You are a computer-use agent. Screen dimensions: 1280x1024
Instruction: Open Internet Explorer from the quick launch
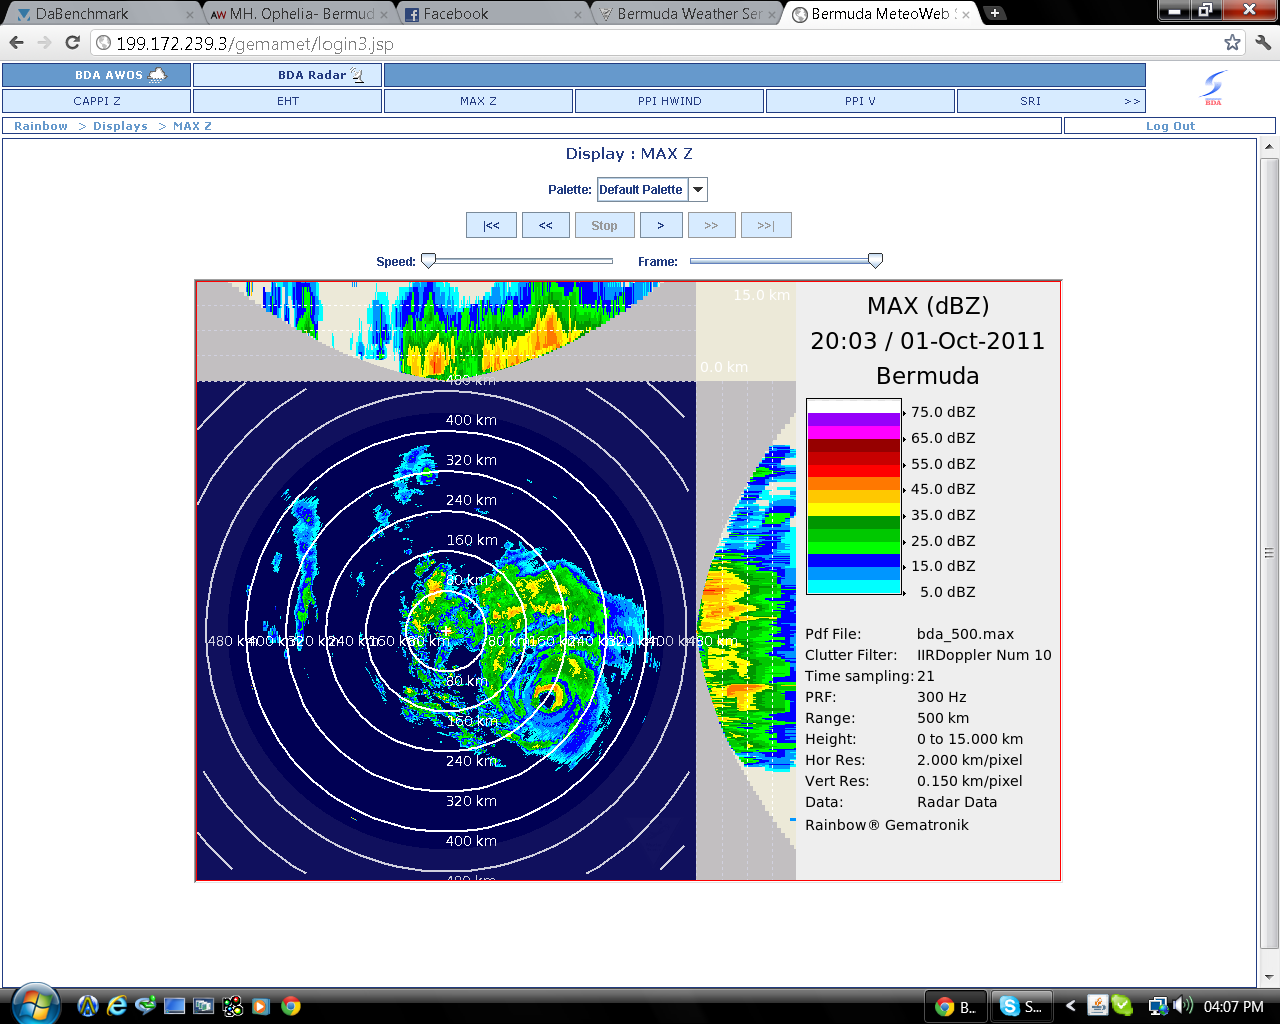(x=117, y=1006)
